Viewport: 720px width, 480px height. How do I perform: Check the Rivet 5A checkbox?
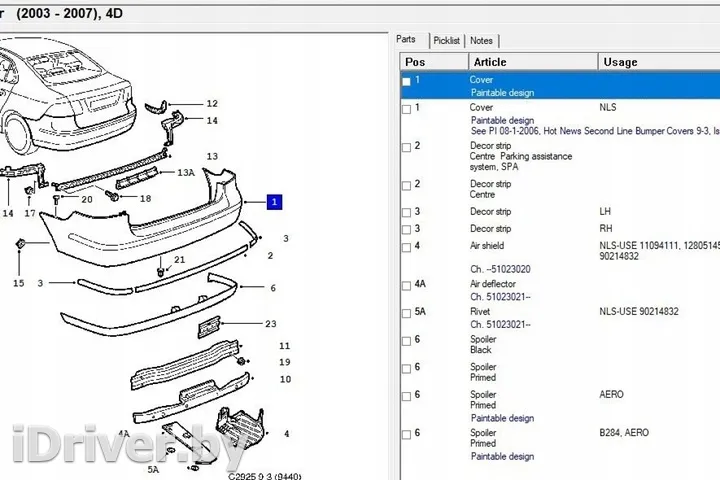click(x=406, y=313)
